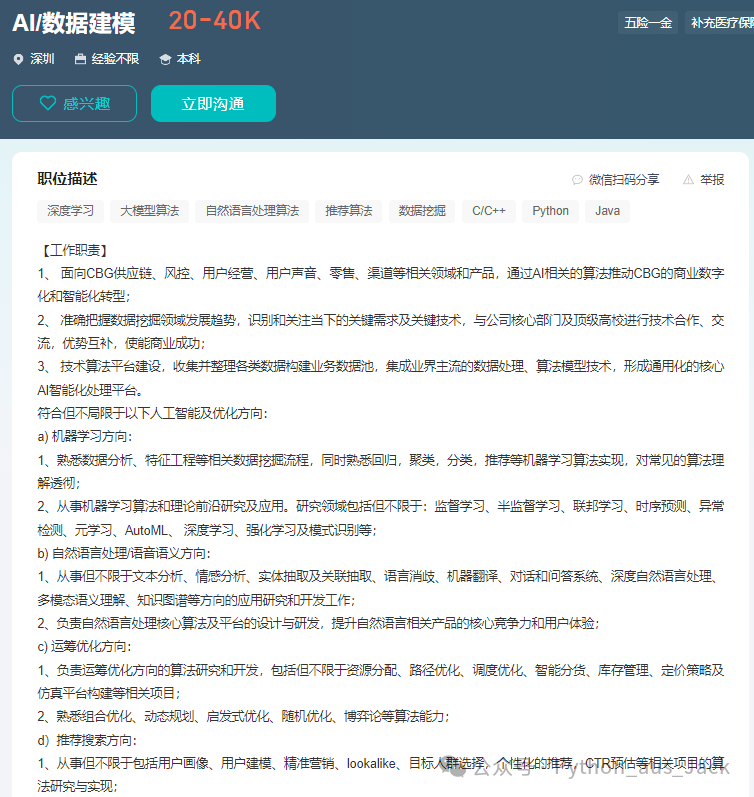Select the 推荐算法 skill tag
This screenshot has height=797, width=754.
click(x=349, y=211)
